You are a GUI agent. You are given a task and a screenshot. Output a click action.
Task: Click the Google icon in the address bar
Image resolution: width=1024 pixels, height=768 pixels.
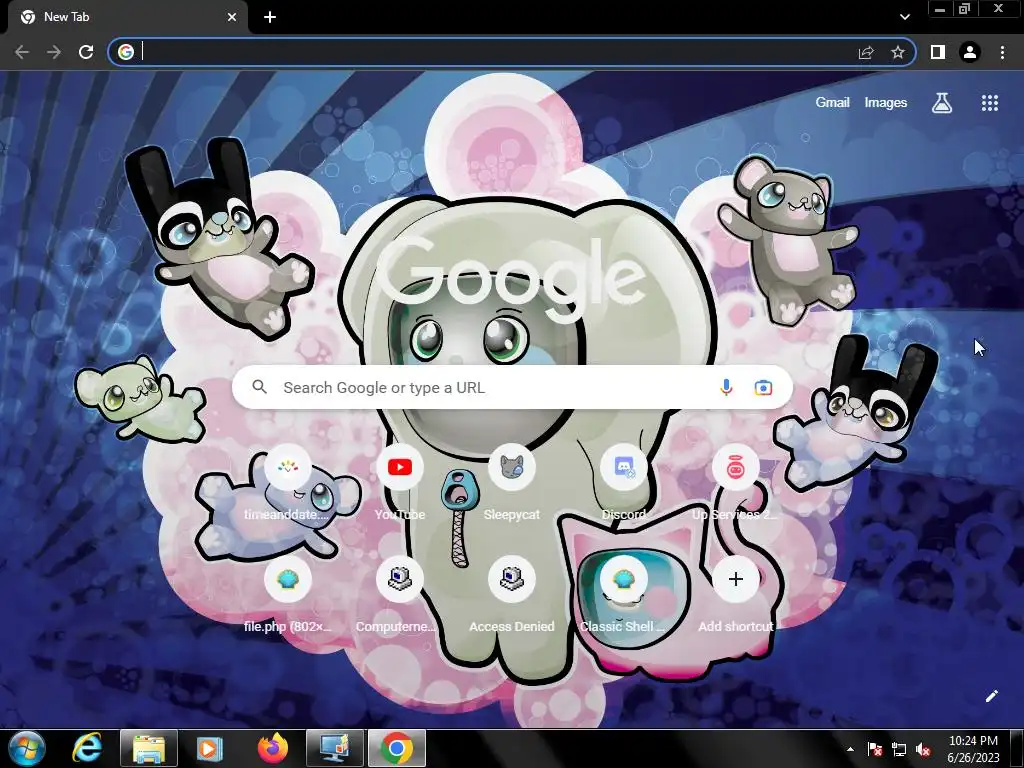pyautogui.click(x=126, y=52)
